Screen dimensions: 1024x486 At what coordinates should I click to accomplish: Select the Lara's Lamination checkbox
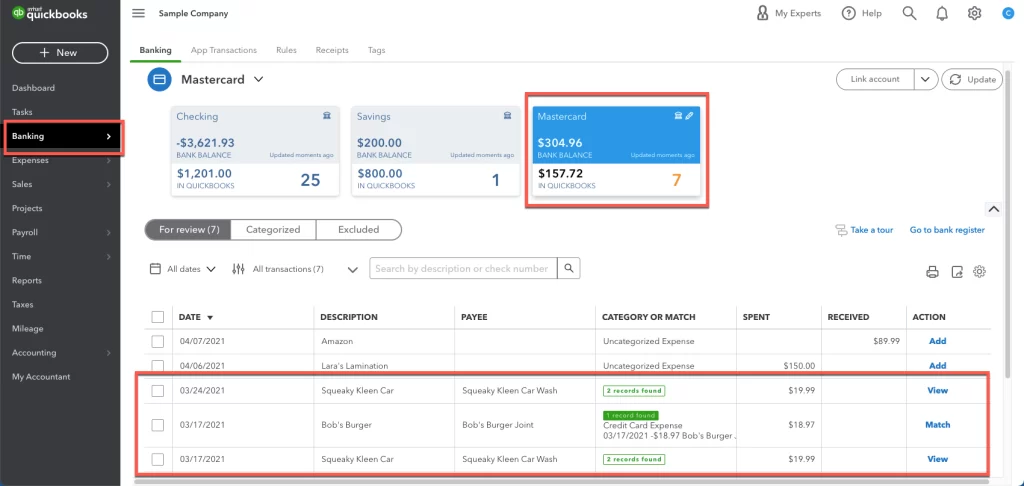point(157,366)
